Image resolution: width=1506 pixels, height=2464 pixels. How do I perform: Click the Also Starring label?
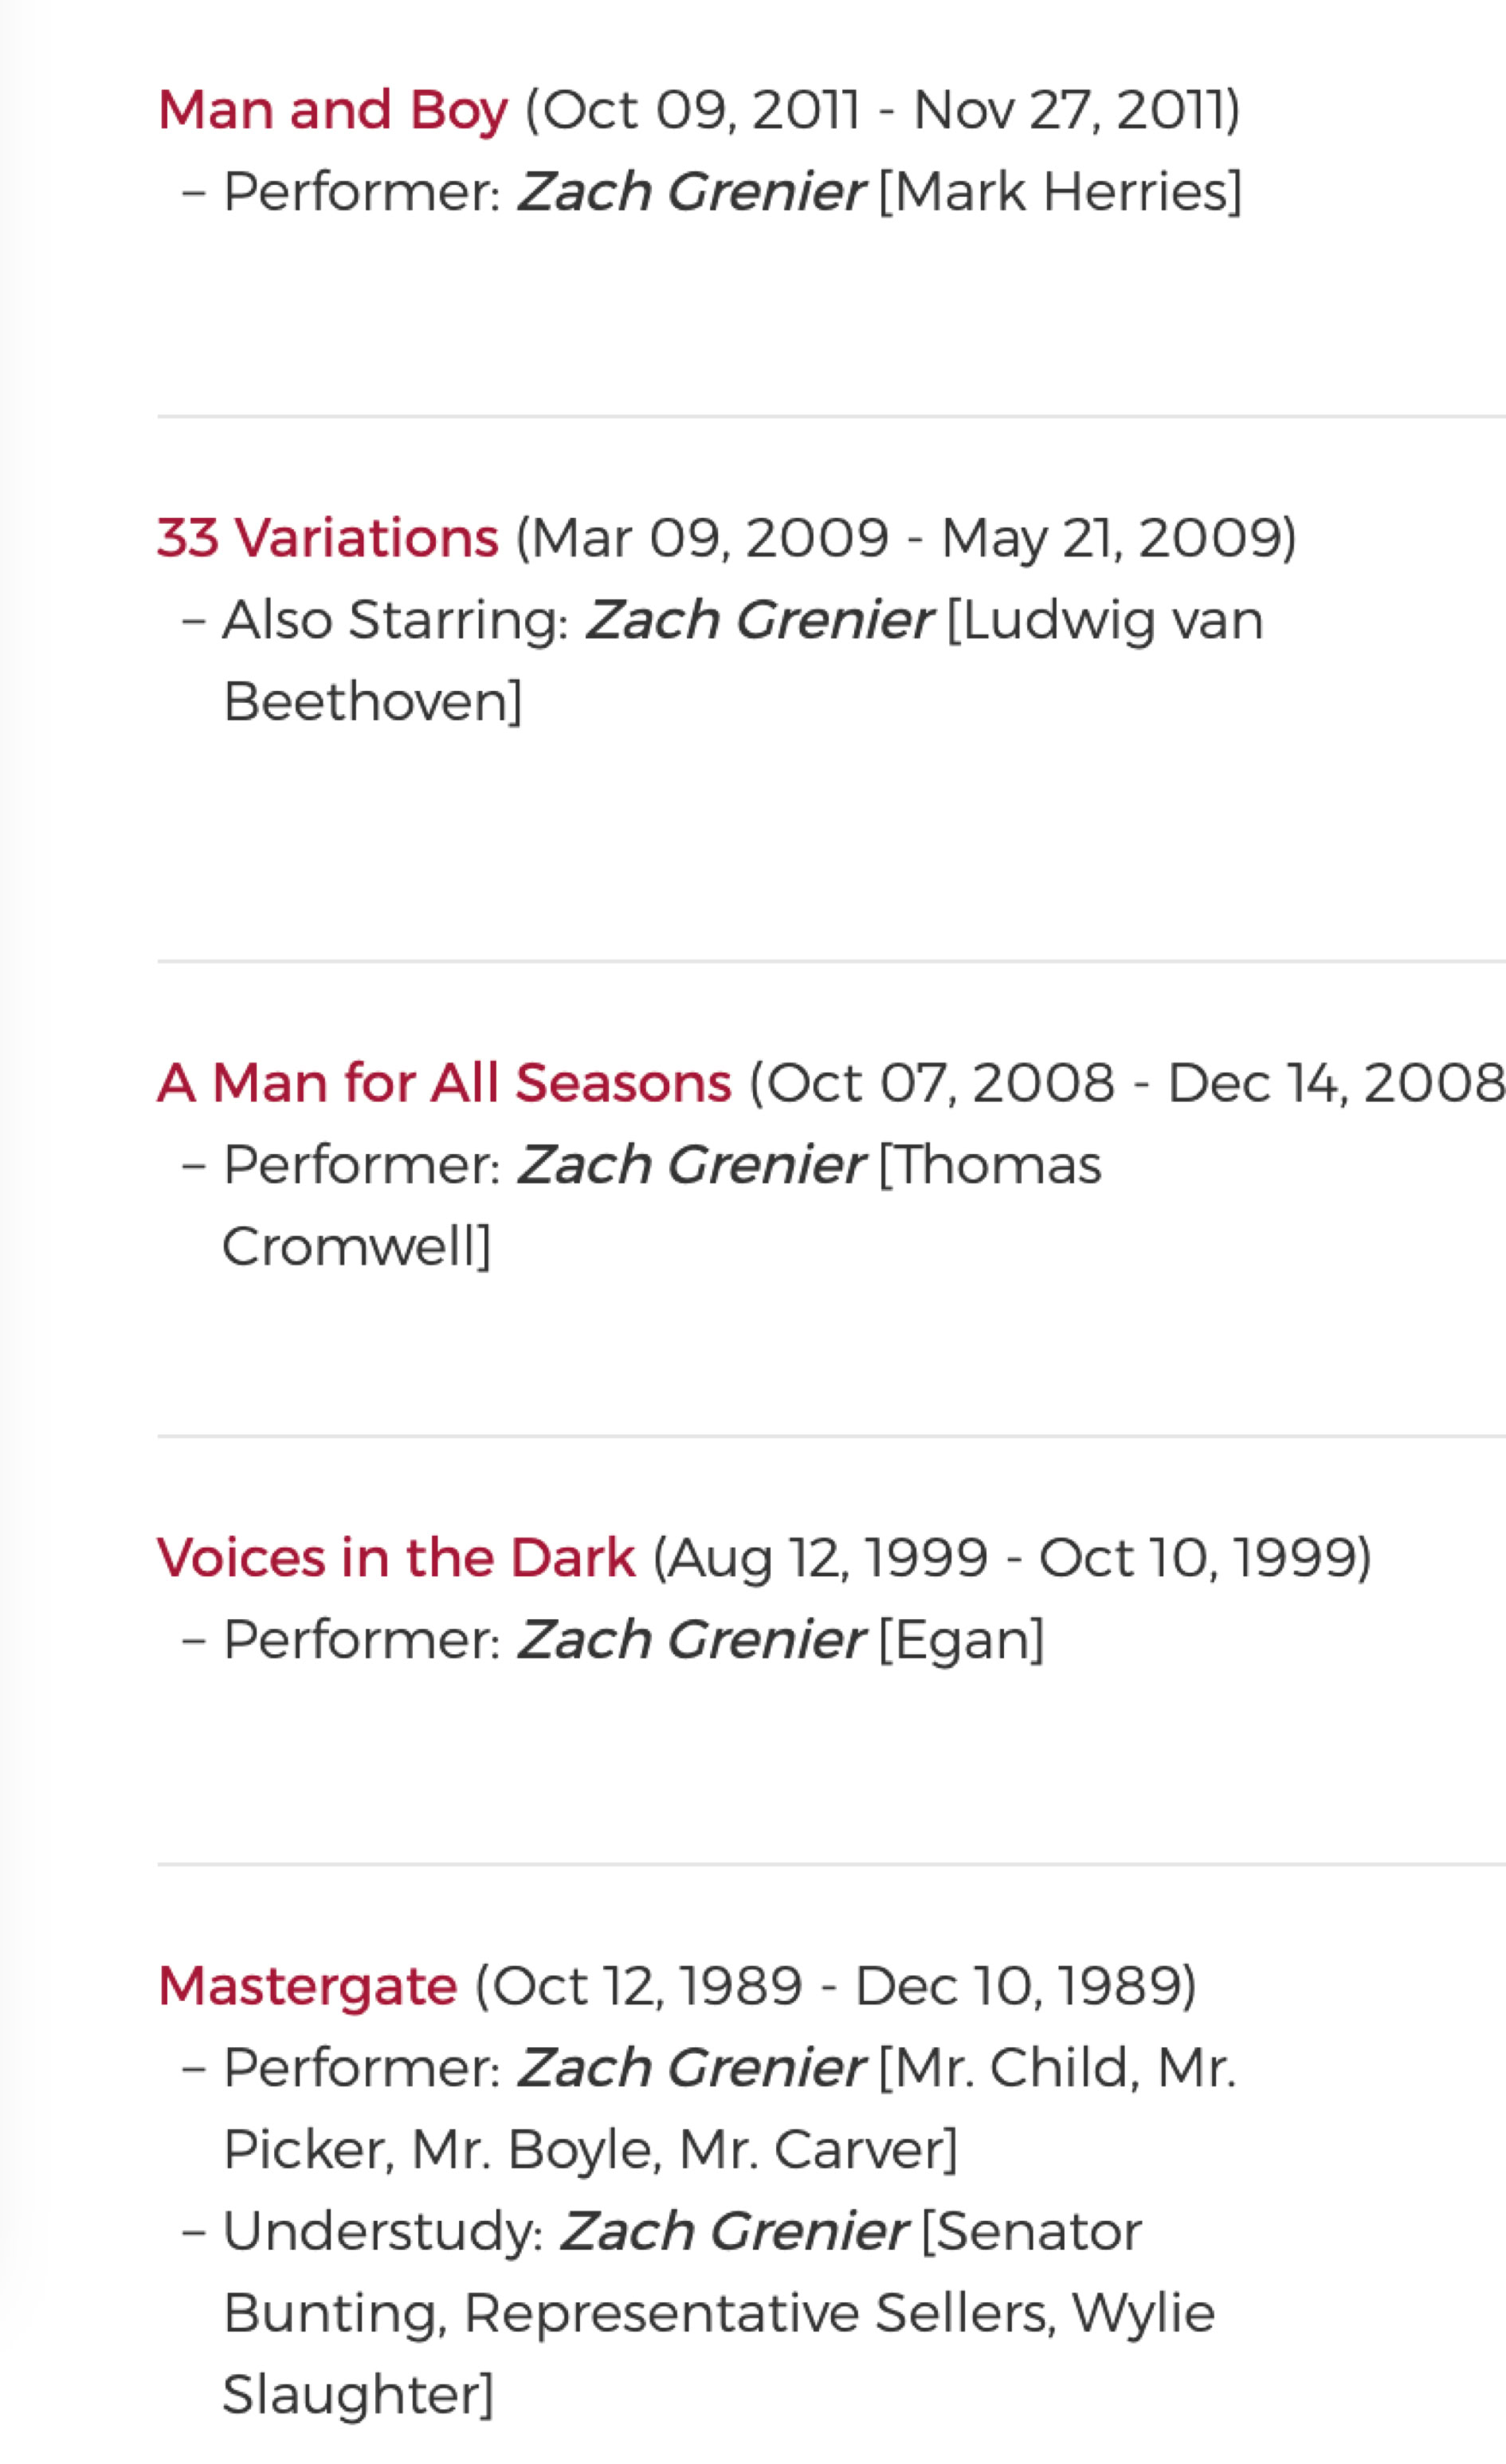click(395, 620)
